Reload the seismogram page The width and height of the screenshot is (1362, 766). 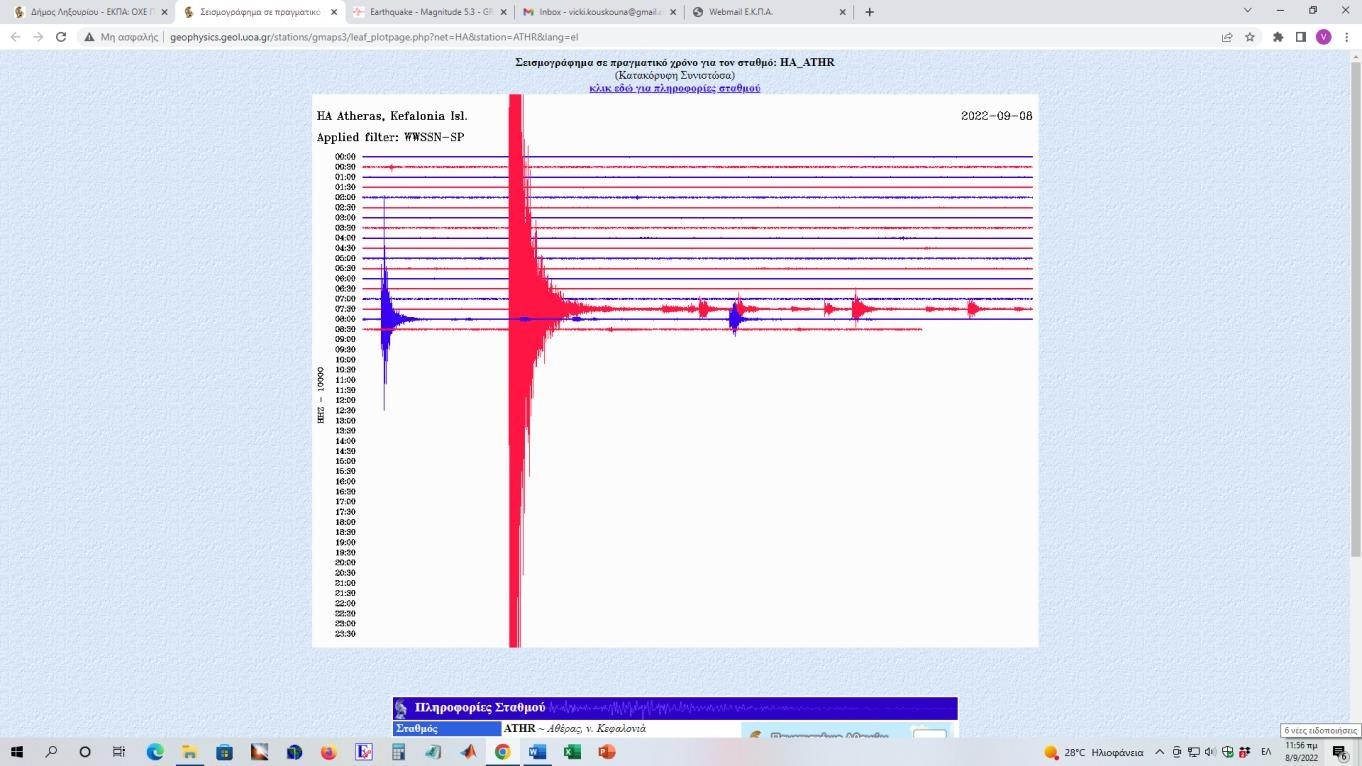[61, 37]
